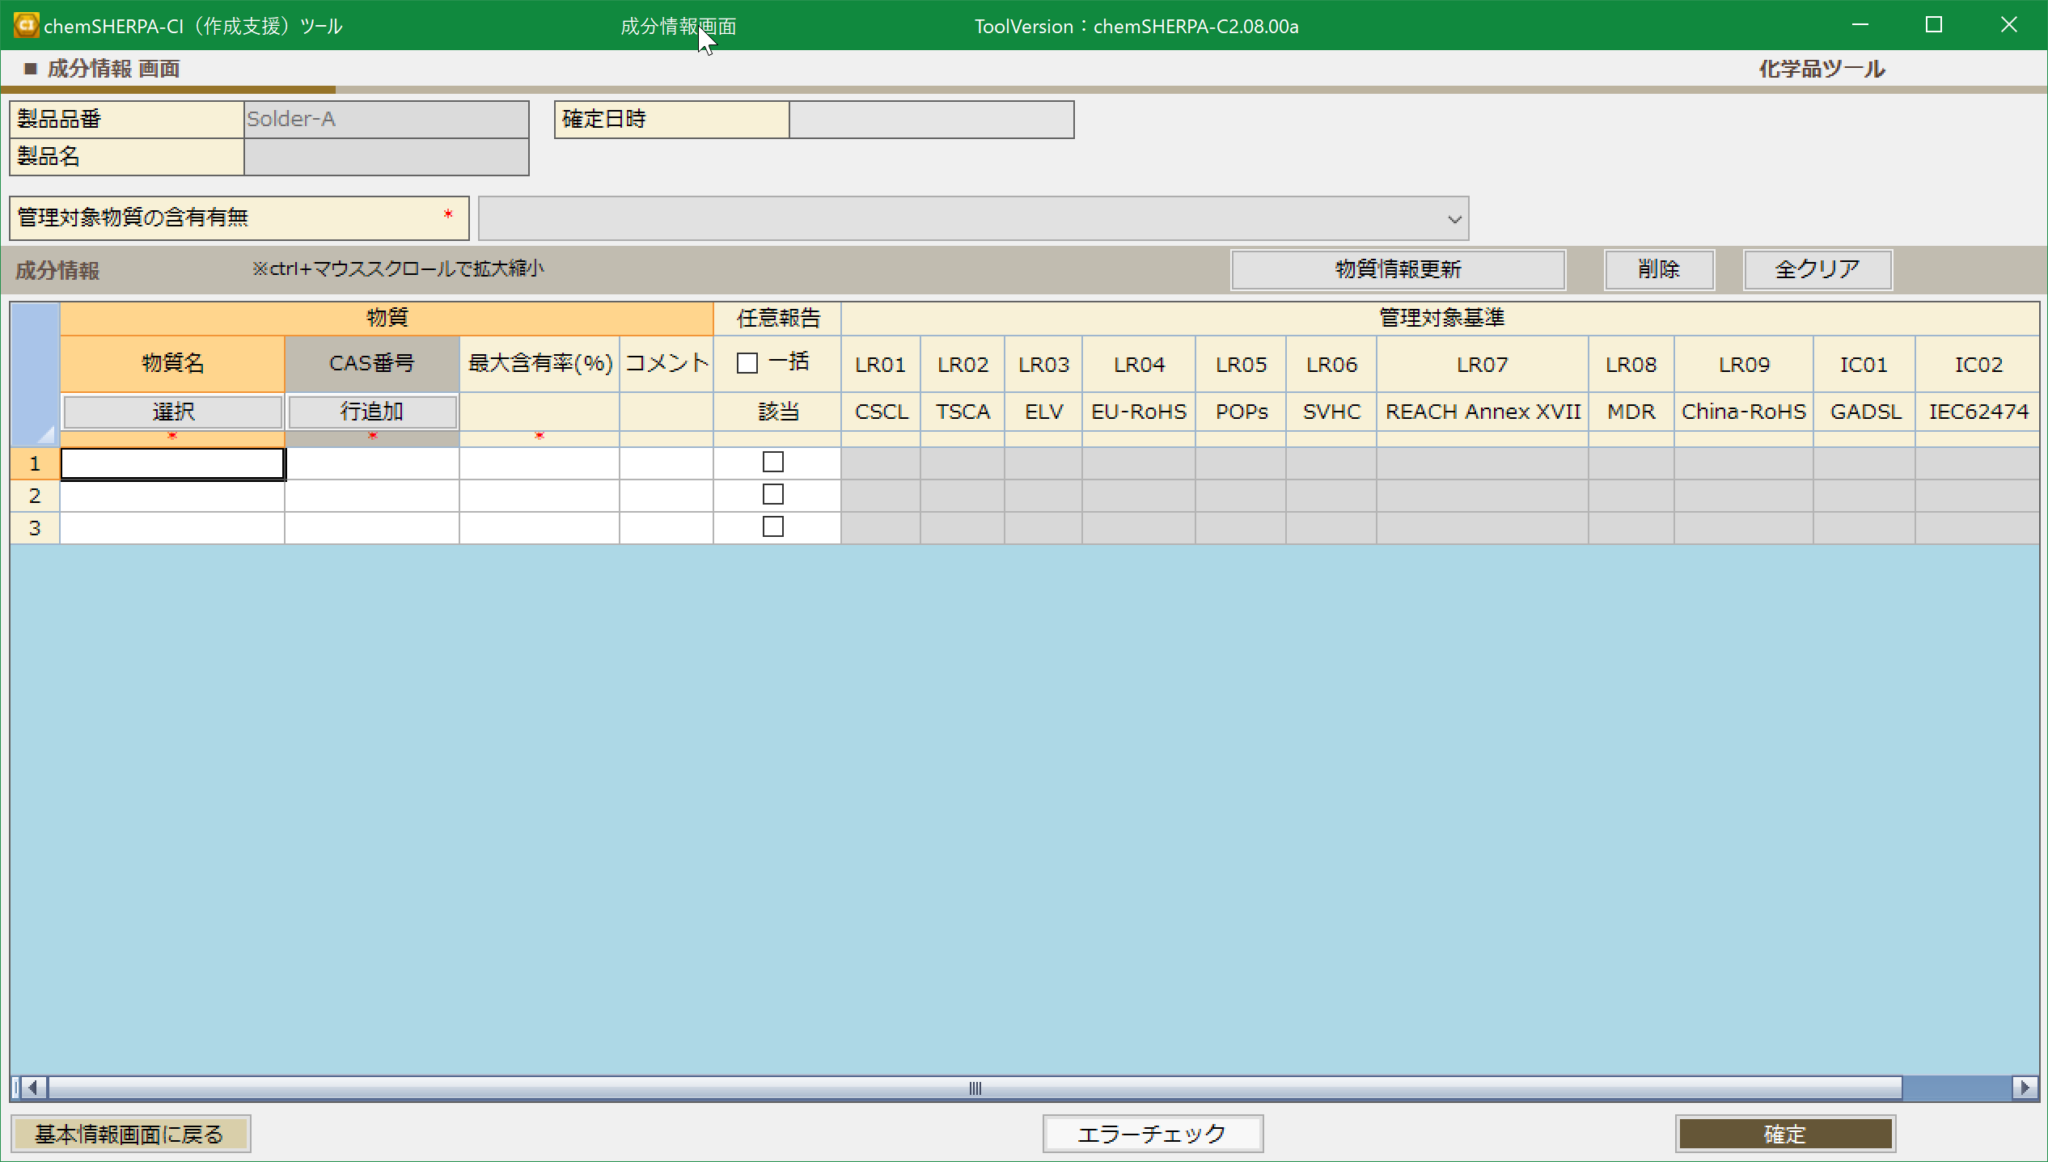
Task: Click the chemSHERPA-CI application logo icon
Action: tap(25, 25)
